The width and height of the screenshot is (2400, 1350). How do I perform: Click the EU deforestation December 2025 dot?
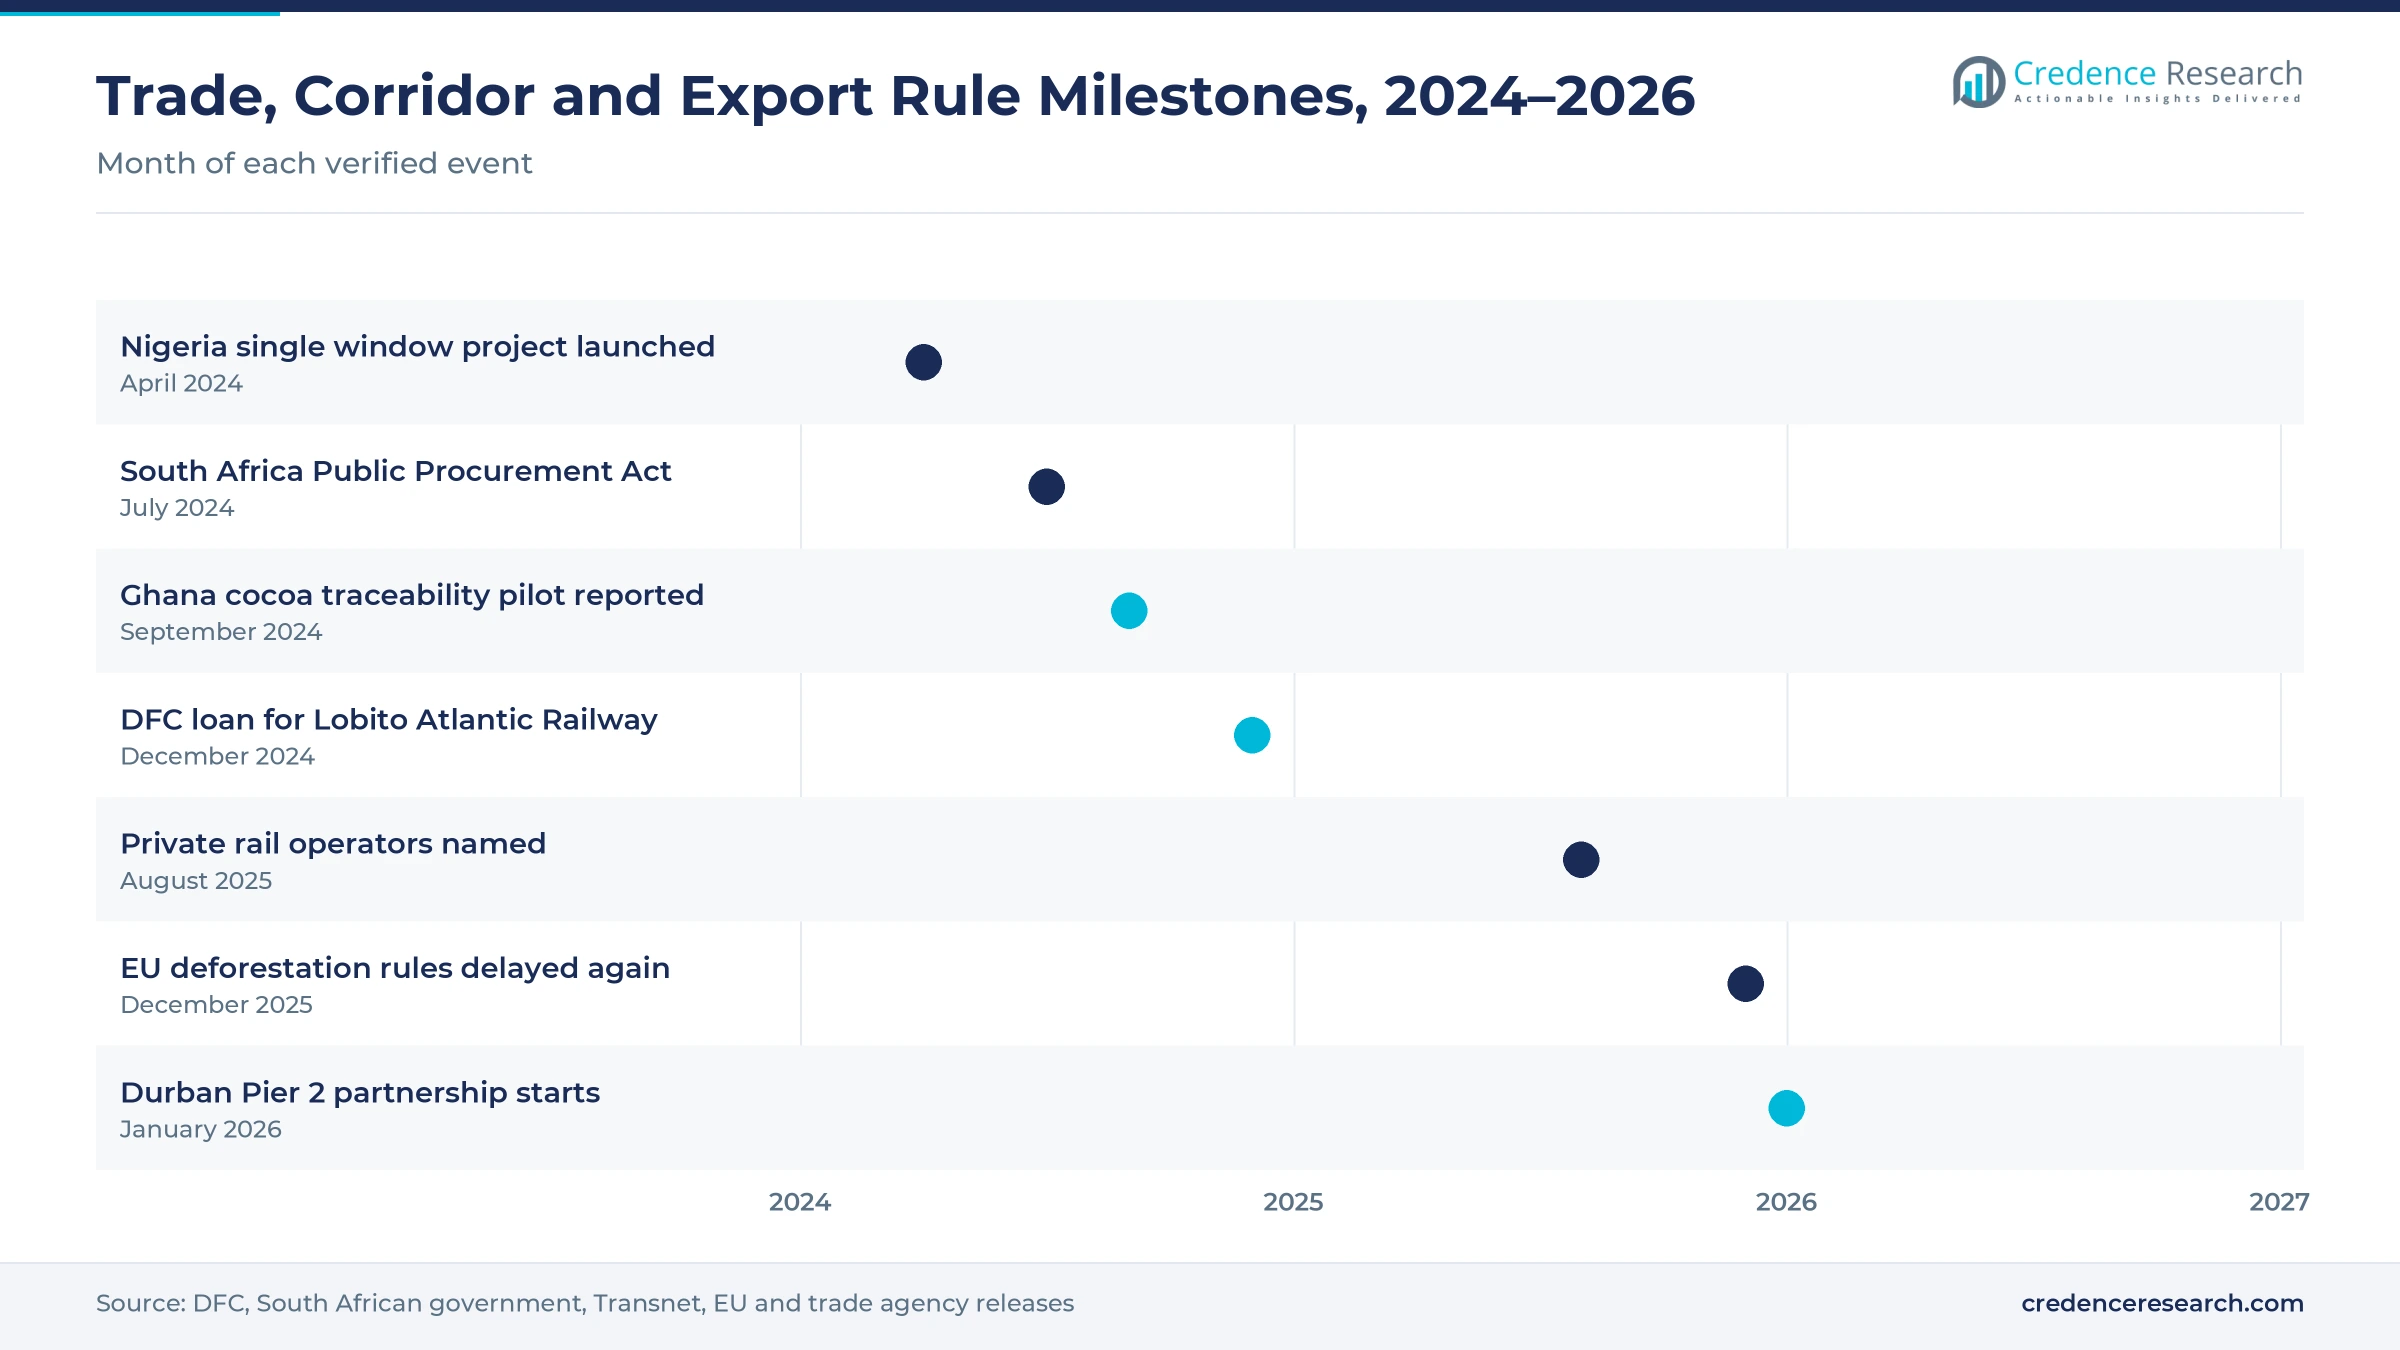[1745, 984]
